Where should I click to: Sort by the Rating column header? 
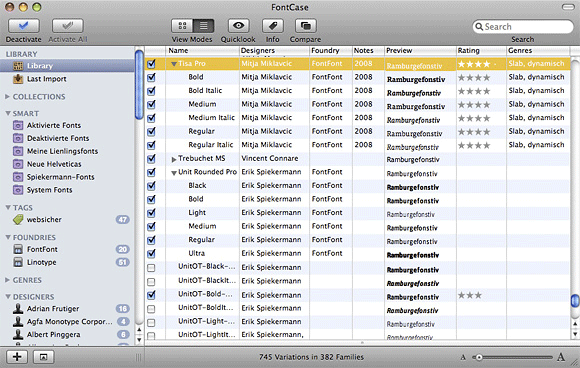pyautogui.click(x=481, y=51)
